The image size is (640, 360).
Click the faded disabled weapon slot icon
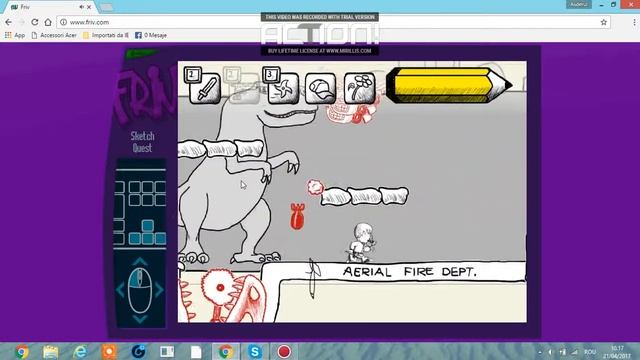tap(243, 88)
